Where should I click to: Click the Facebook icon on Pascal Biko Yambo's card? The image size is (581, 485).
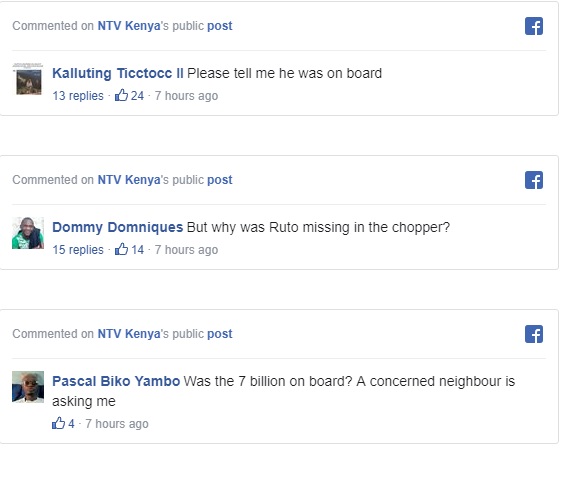(x=534, y=334)
